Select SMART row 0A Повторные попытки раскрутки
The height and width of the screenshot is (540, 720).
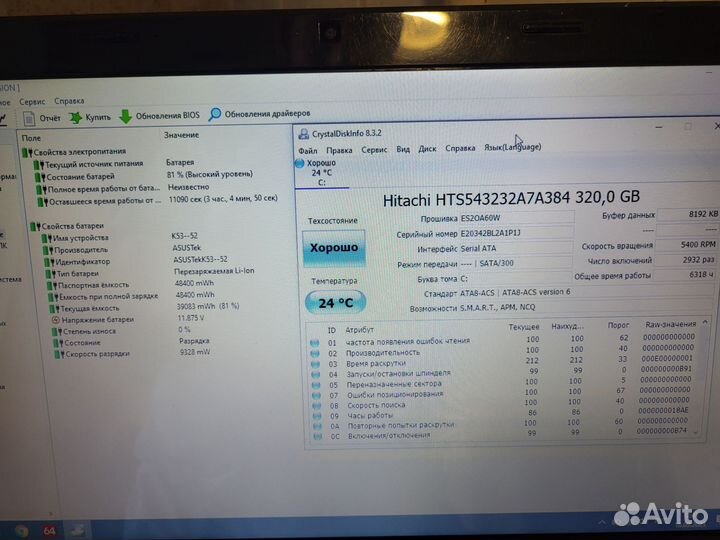[x=503, y=423]
